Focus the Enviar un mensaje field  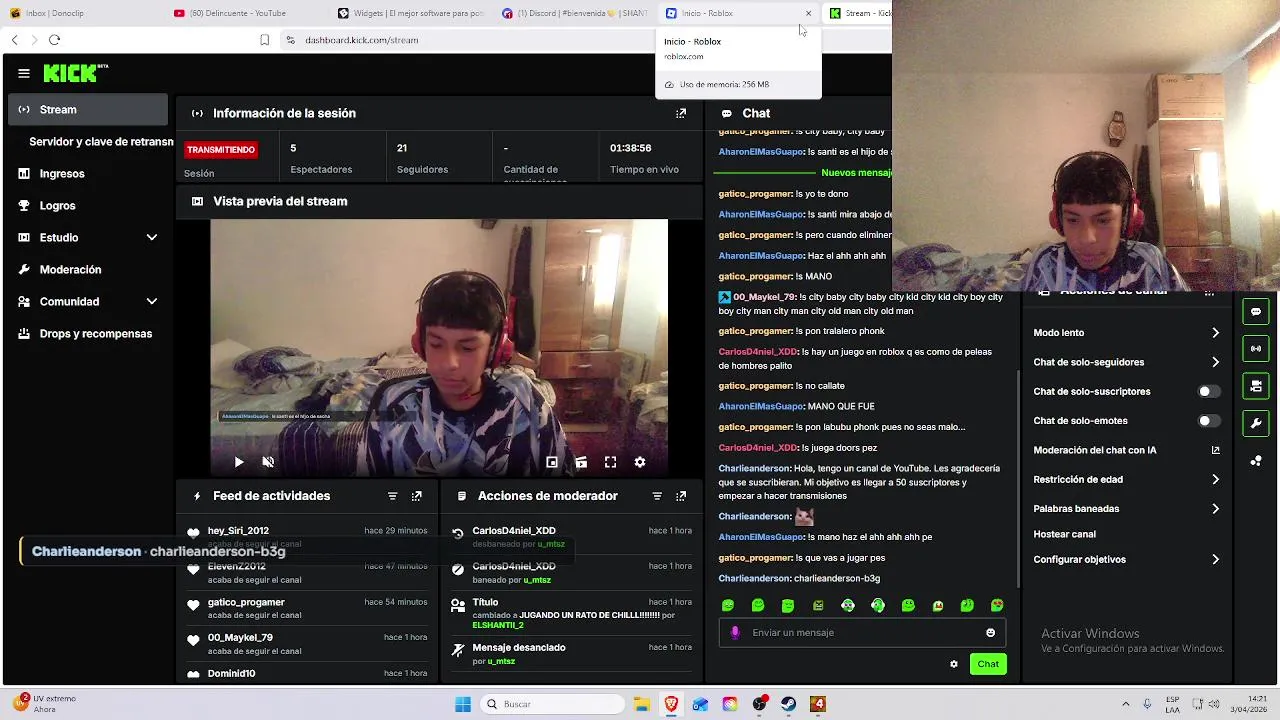click(862, 632)
